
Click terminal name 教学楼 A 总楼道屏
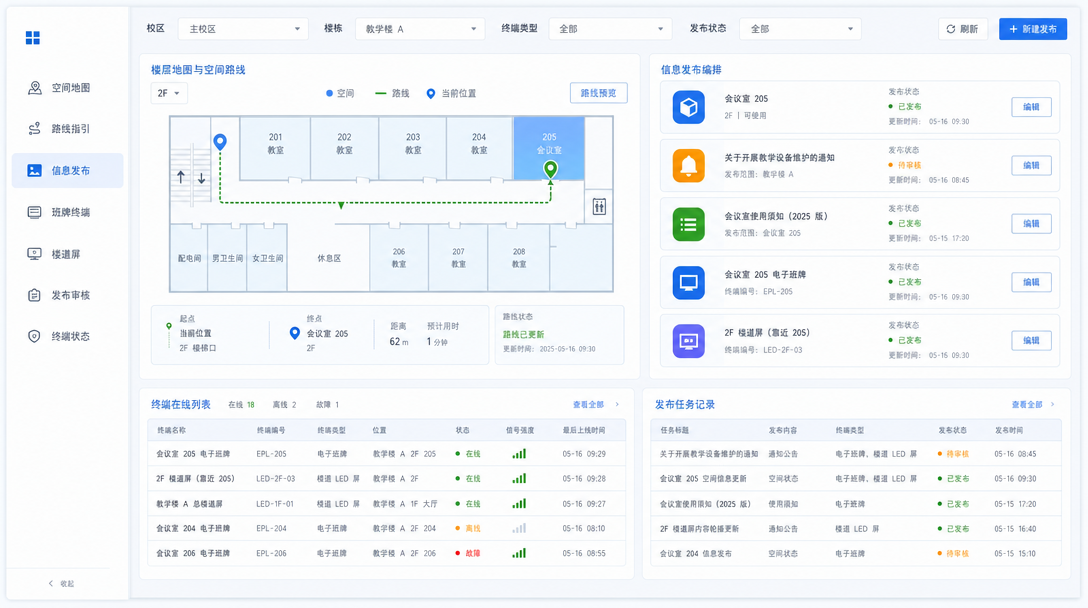coord(189,504)
